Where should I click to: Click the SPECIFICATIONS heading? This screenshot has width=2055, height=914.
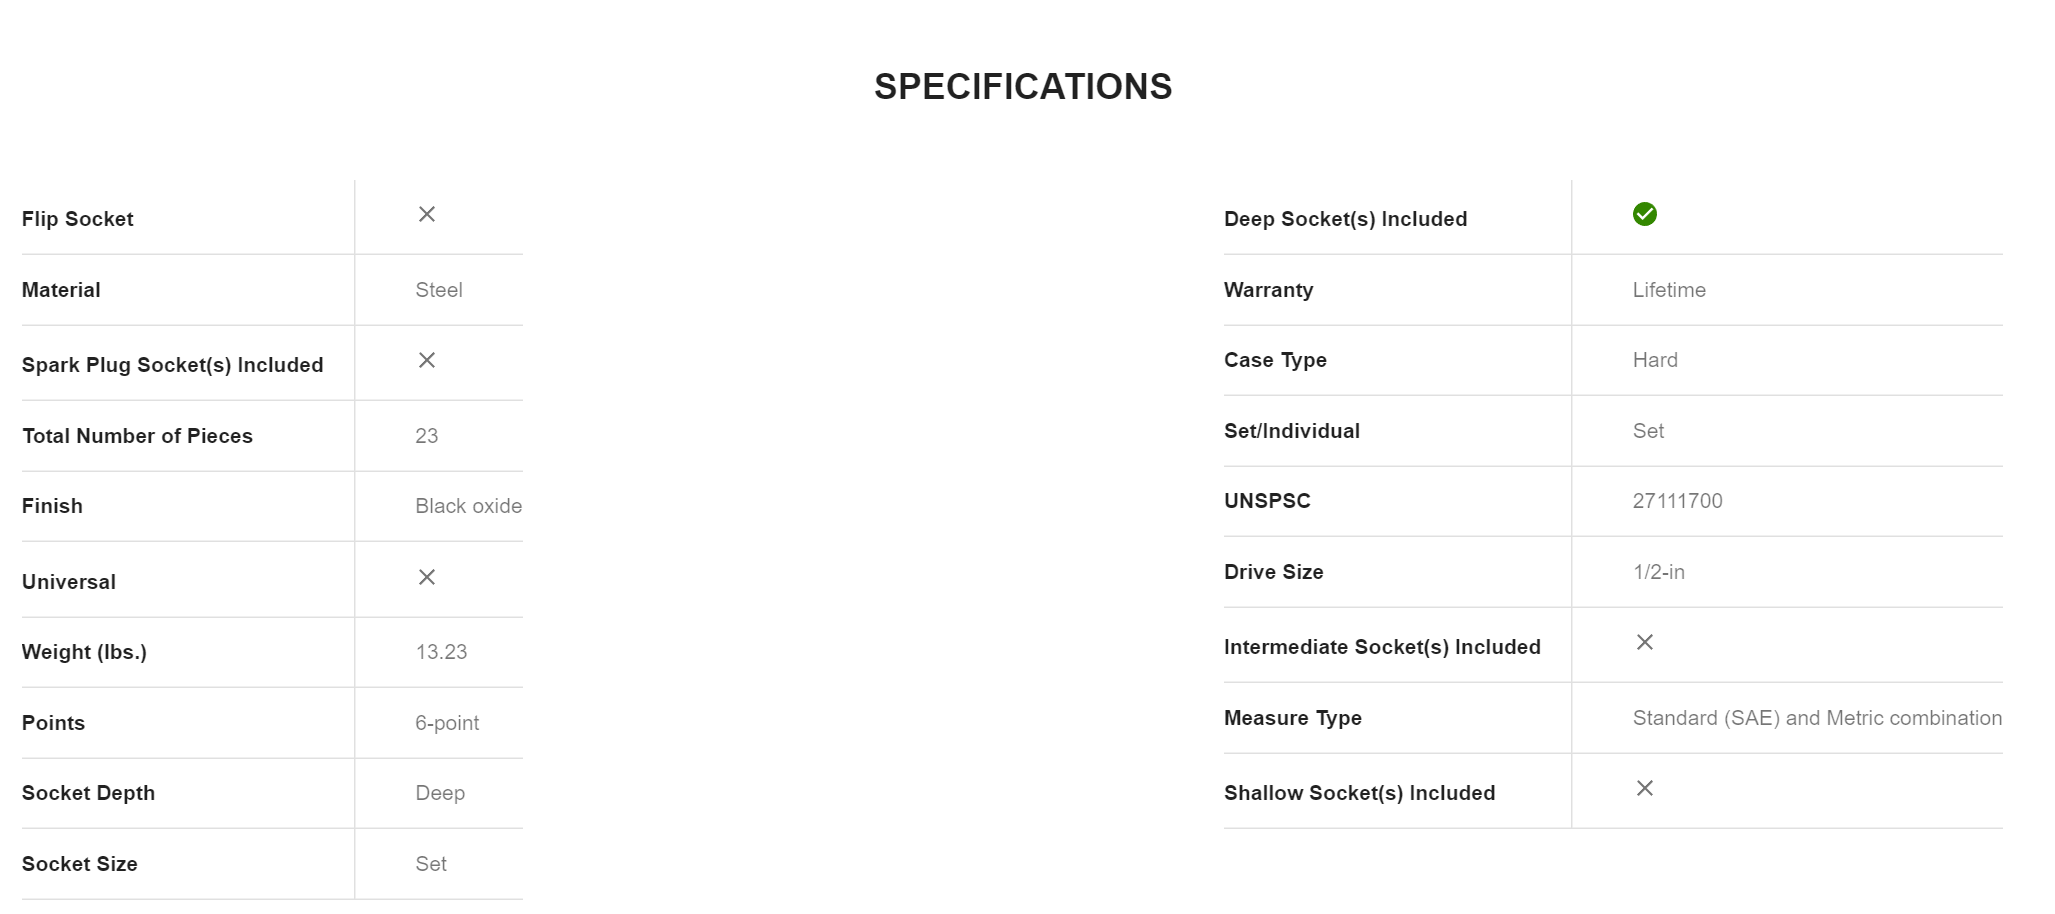(x=1022, y=87)
